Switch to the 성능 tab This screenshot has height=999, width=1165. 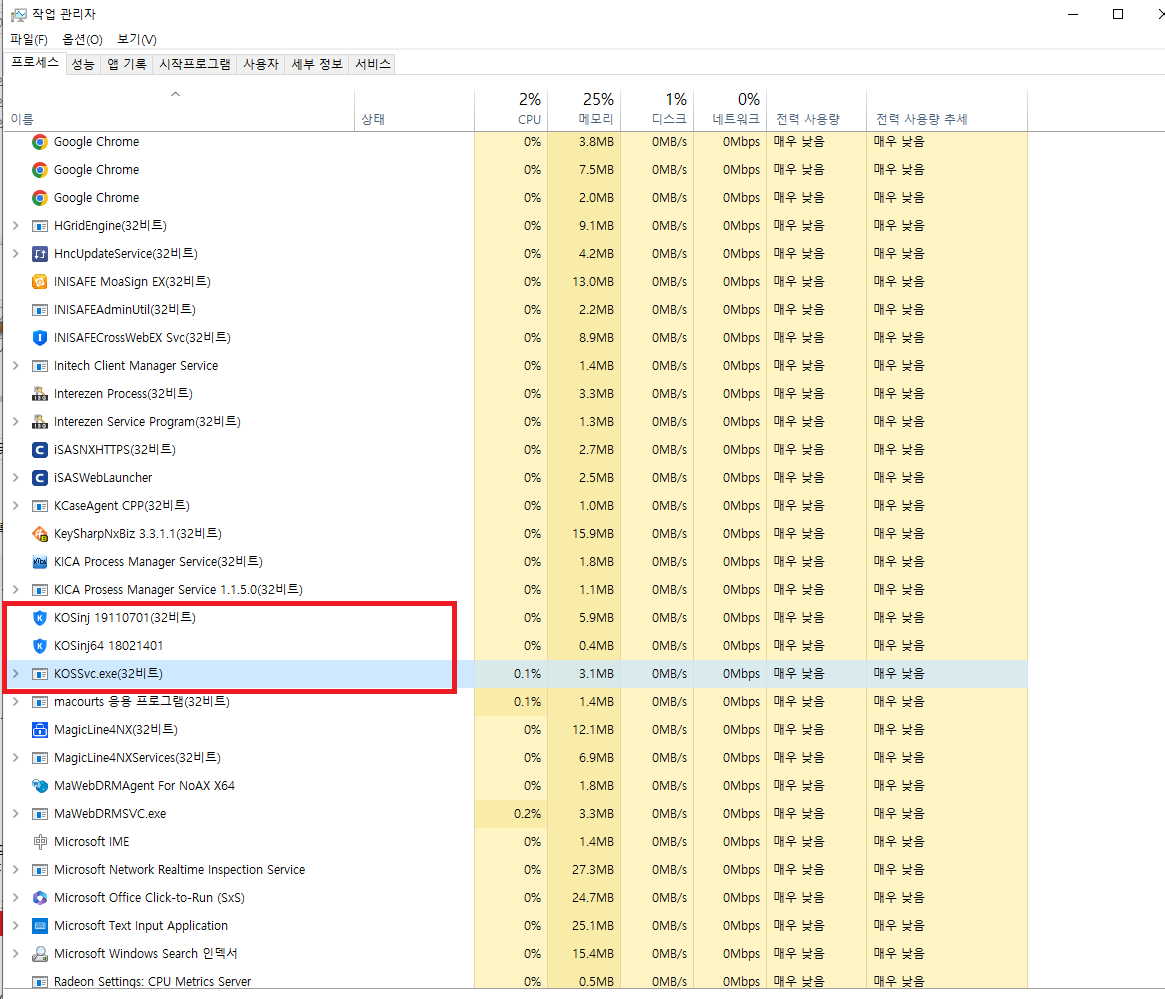(83, 65)
